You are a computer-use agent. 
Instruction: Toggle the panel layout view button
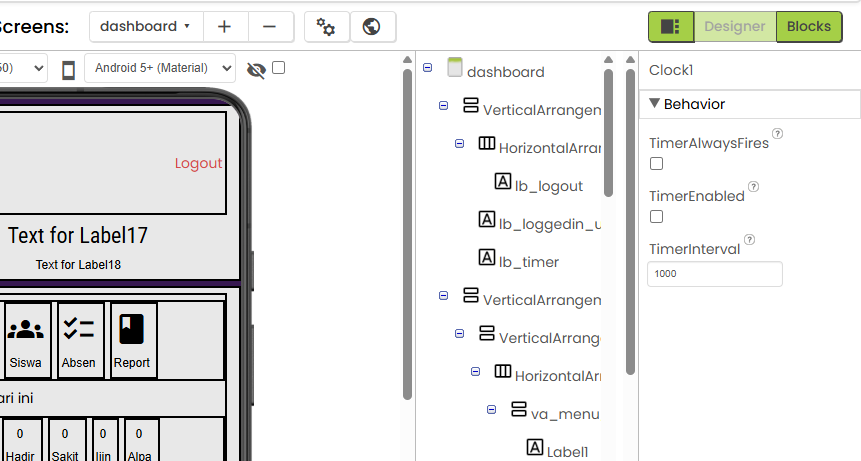click(670, 27)
